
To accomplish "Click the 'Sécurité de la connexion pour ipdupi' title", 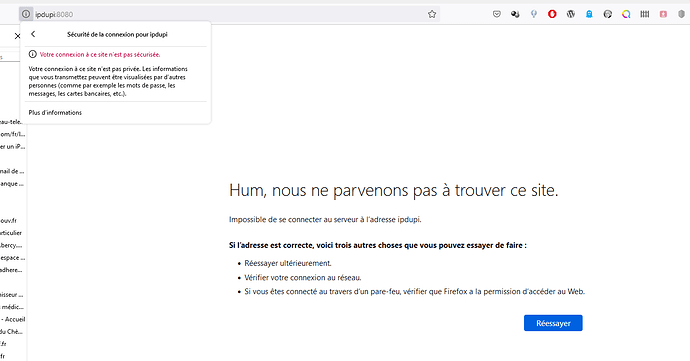I will [x=117, y=34].
